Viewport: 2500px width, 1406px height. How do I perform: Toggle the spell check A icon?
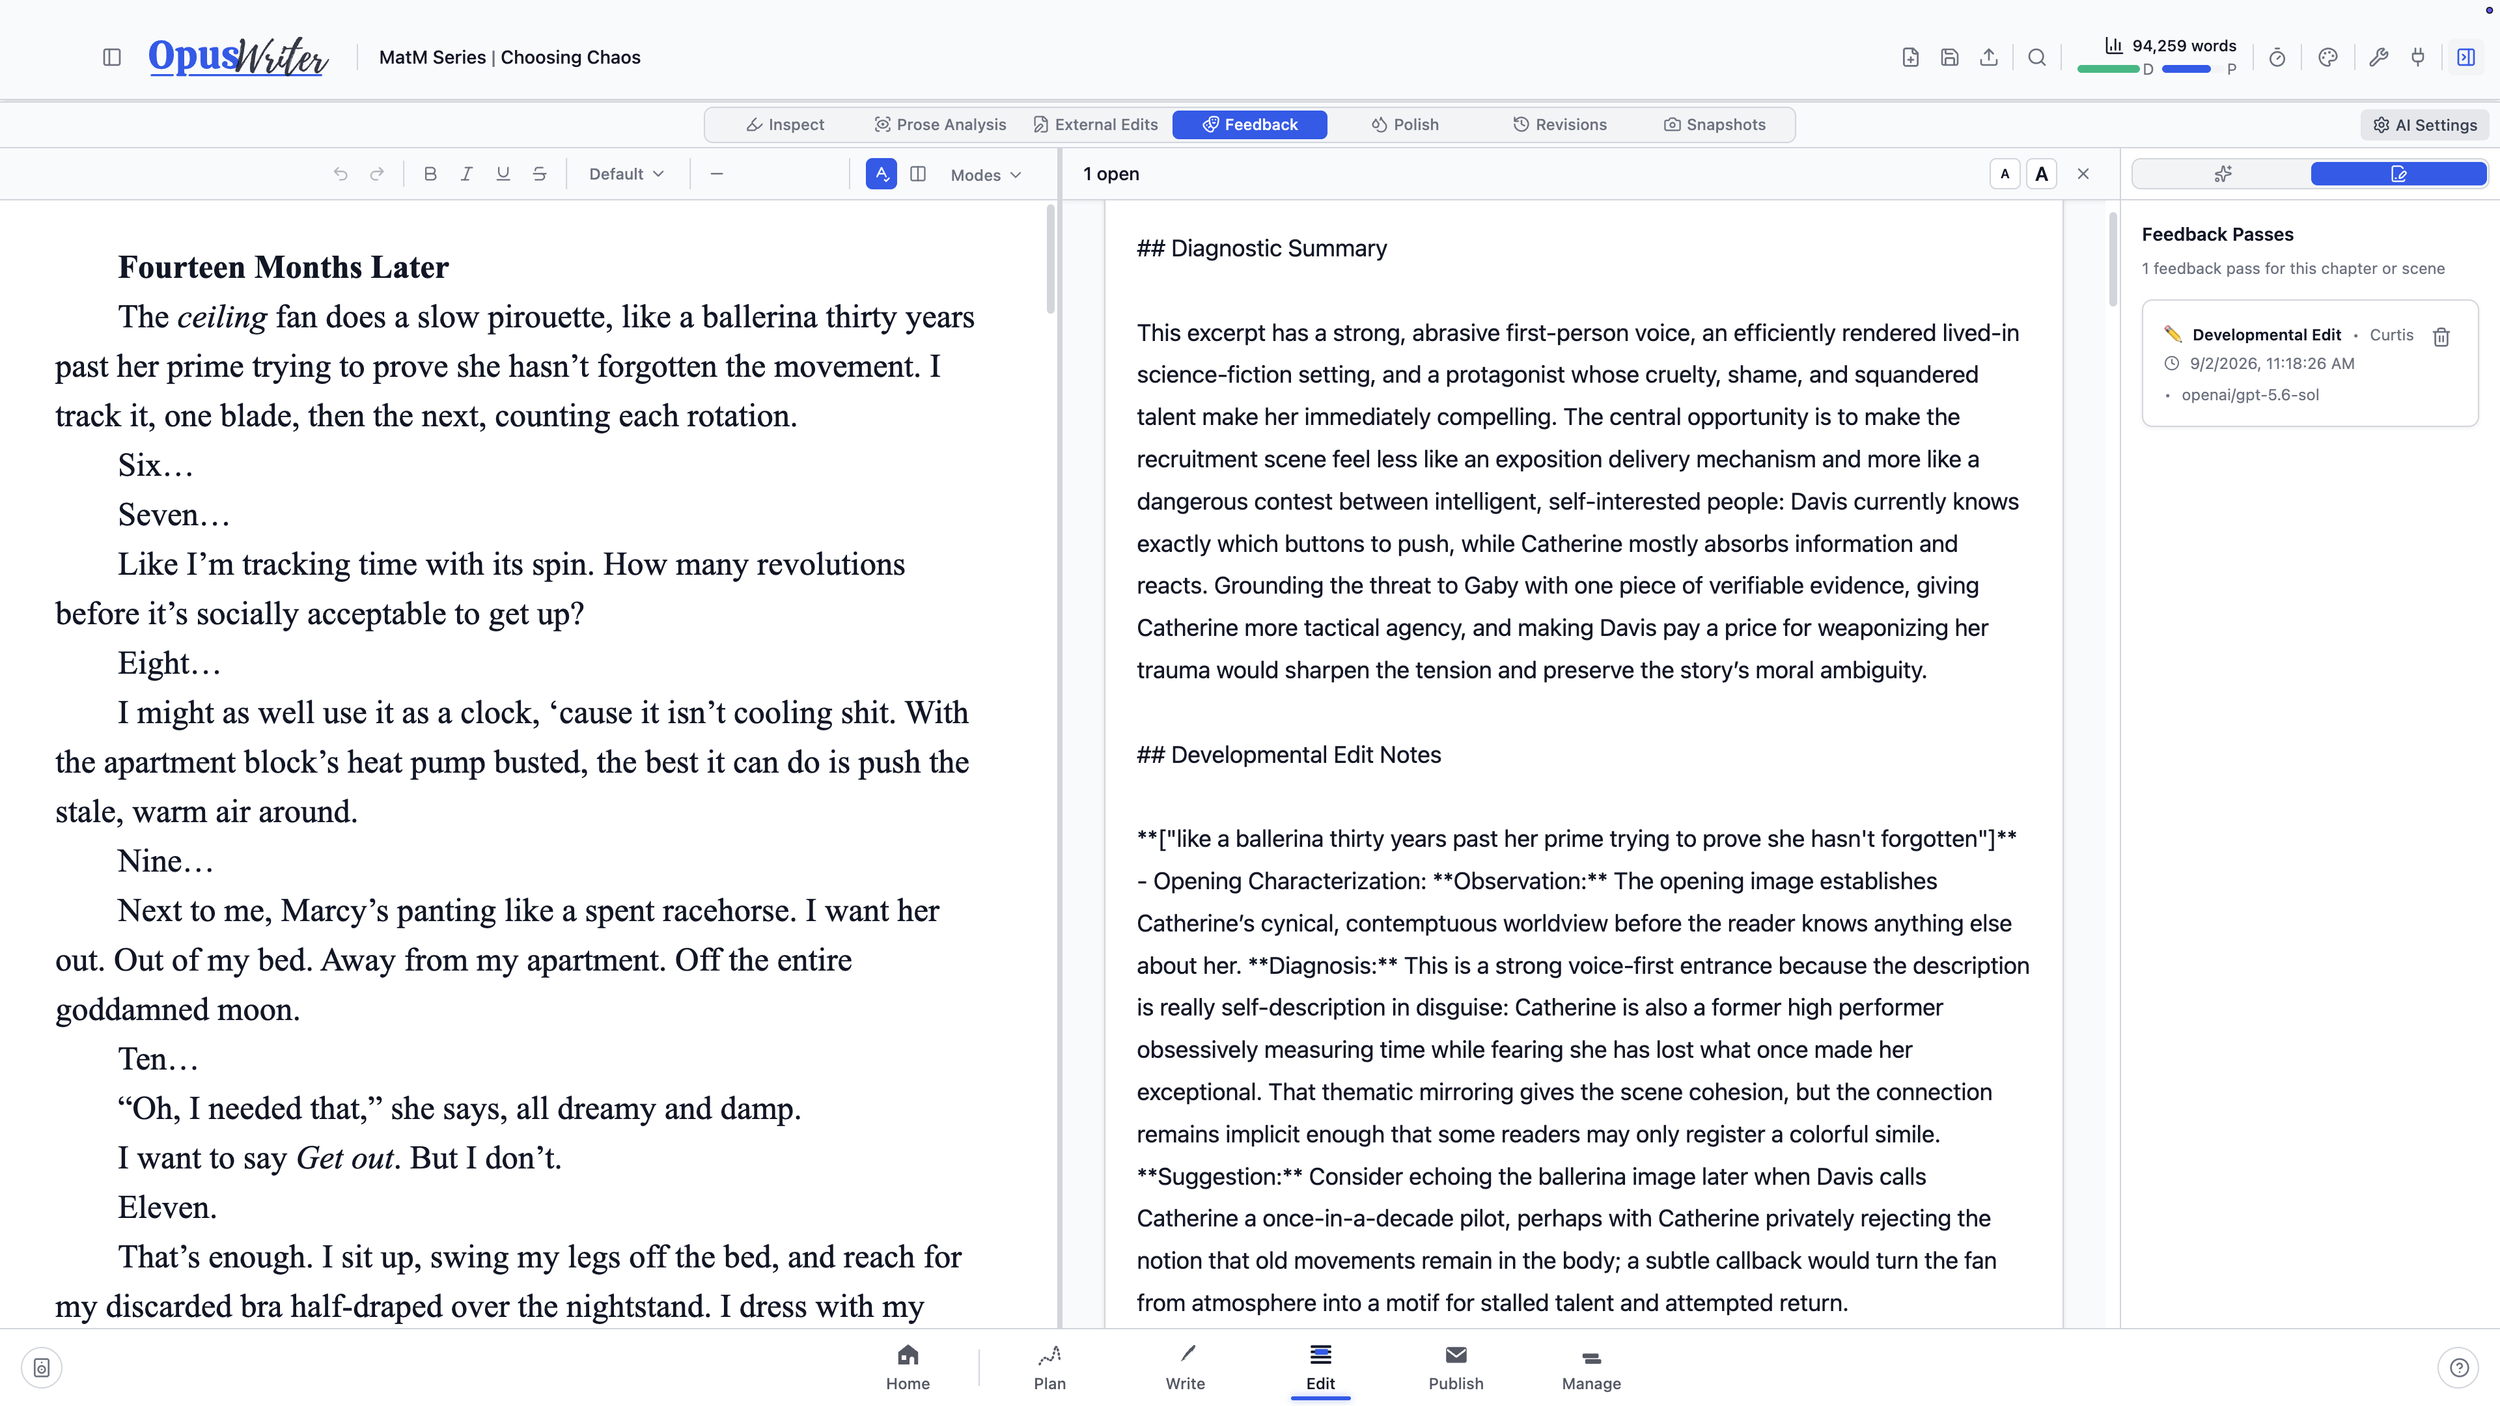tap(881, 174)
